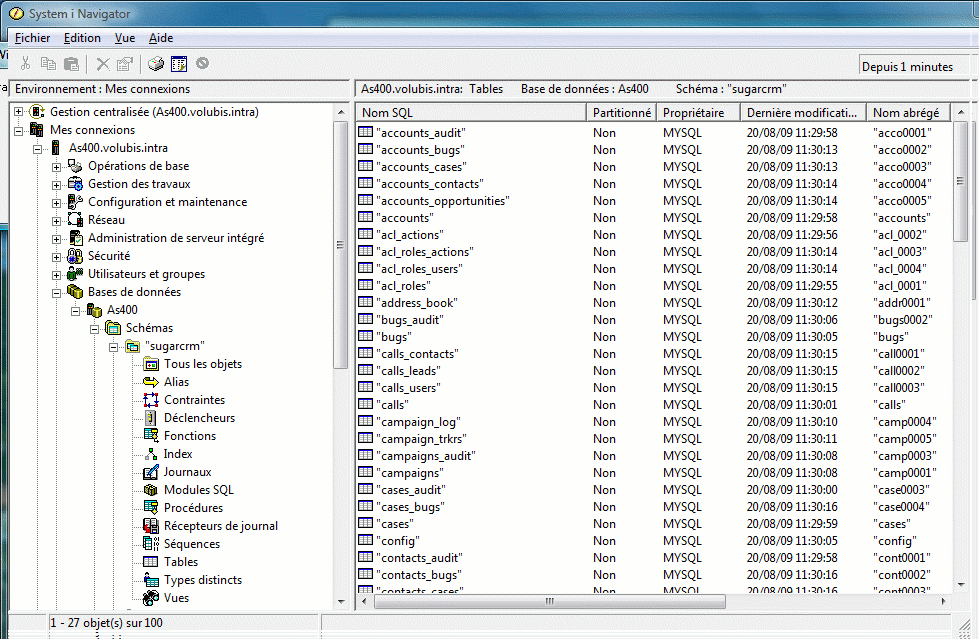
Task: Click the Print toolbar icon
Action: [x=155, y=64]
